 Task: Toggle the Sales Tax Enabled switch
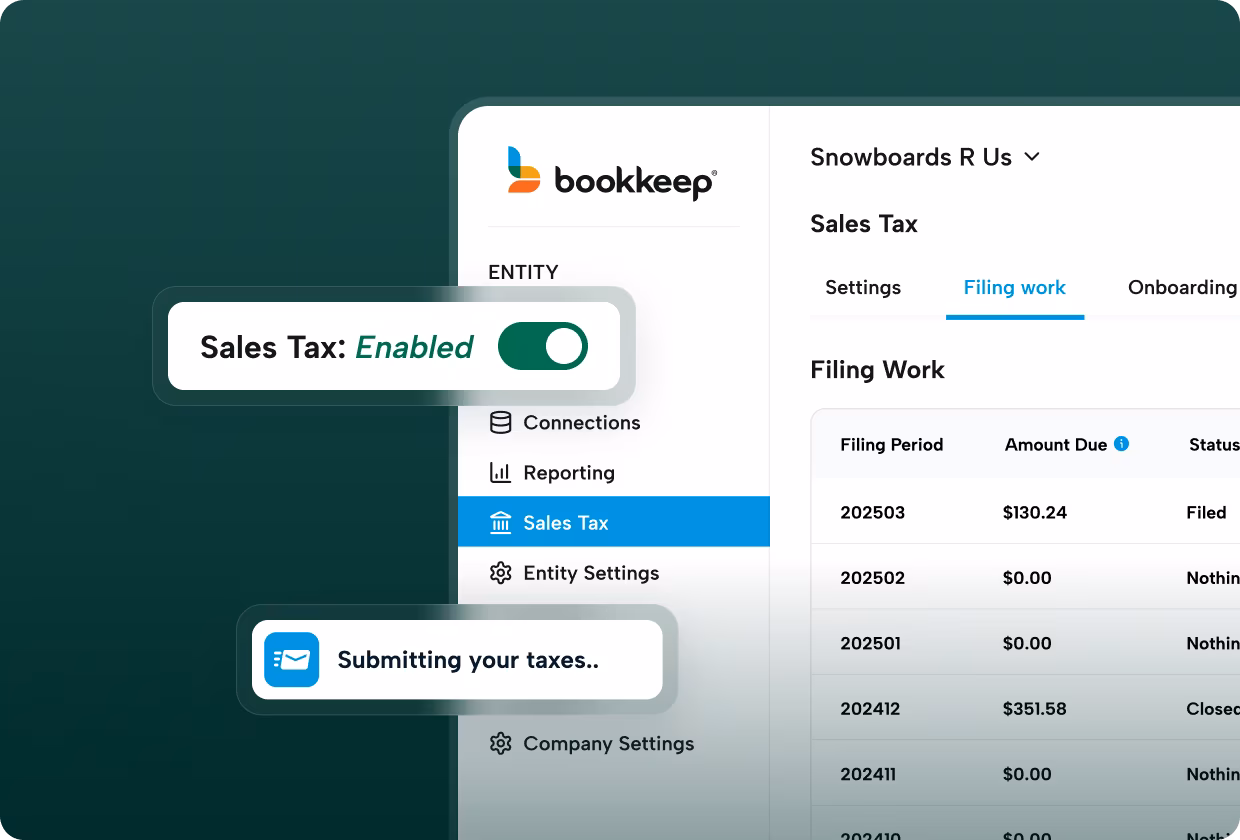tap(543, 346)
